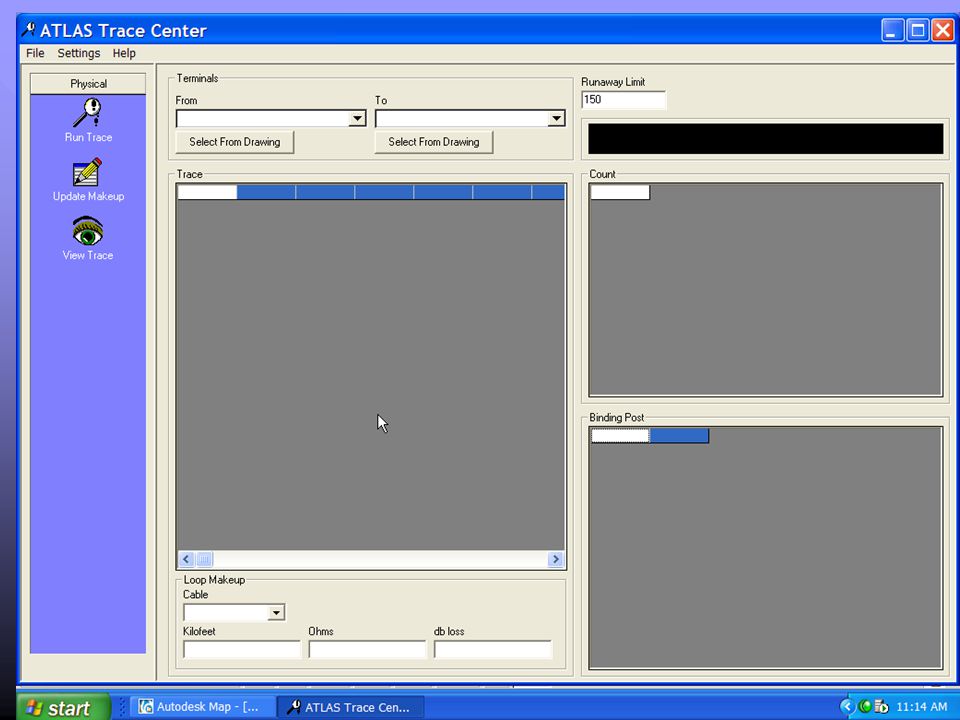Click the db loss input field

pyautogui.click(x=493, y=649)
